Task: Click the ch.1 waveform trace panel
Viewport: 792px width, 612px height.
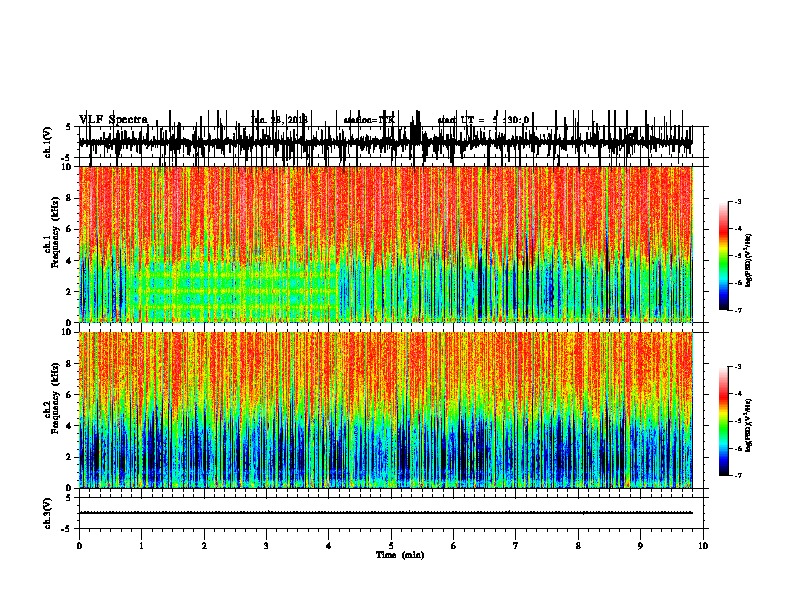Action: pos(391,142)
